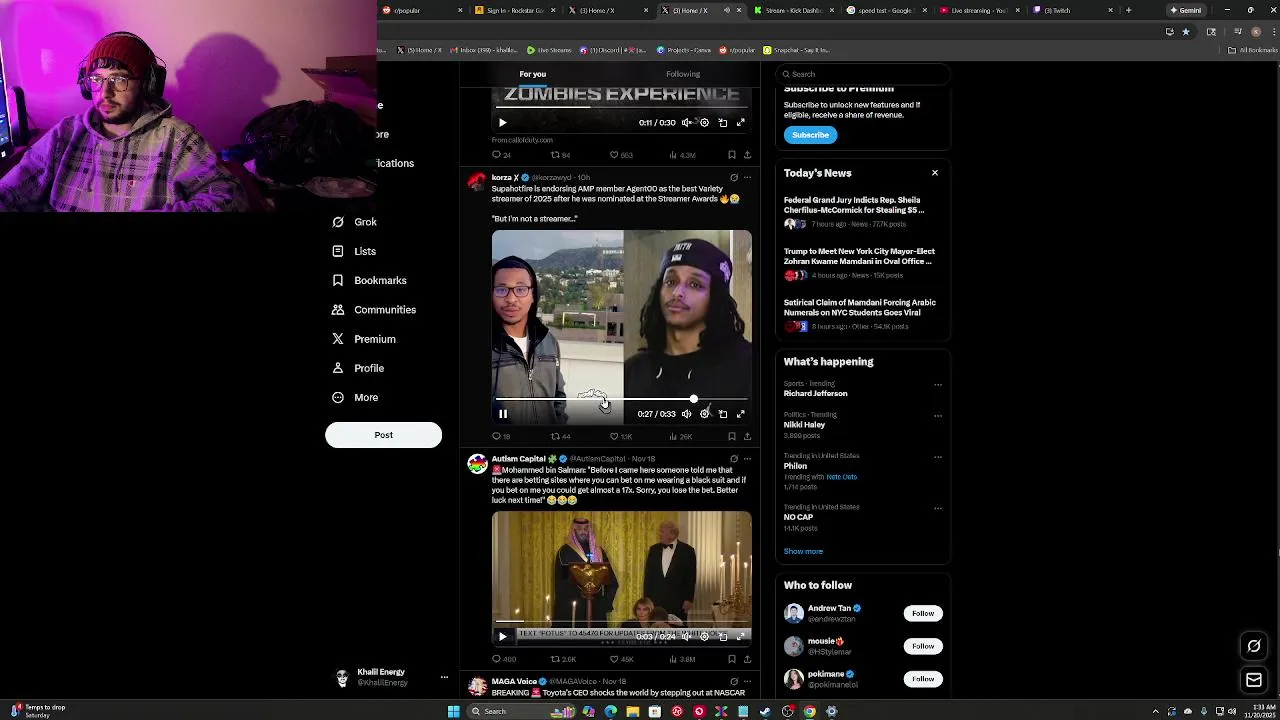Switch to the For you tab
This screenshot has height=720, width=1280.
532,74
